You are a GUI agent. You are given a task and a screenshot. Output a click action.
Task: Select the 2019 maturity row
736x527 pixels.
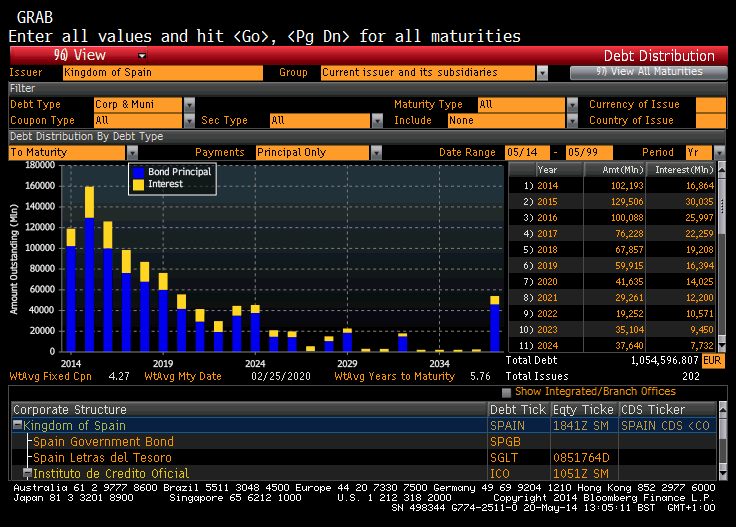[612, 266]
